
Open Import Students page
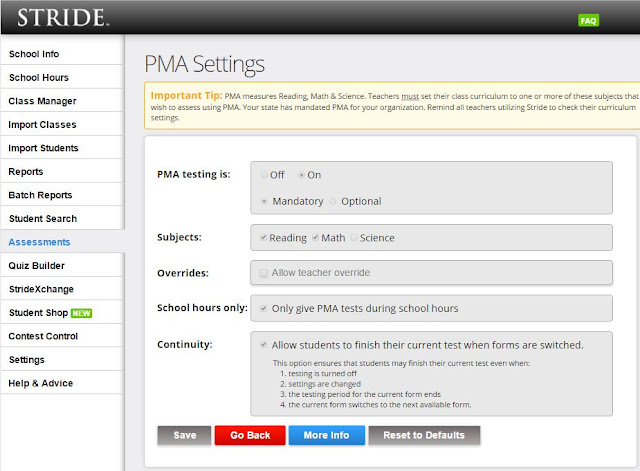(62, 148)
